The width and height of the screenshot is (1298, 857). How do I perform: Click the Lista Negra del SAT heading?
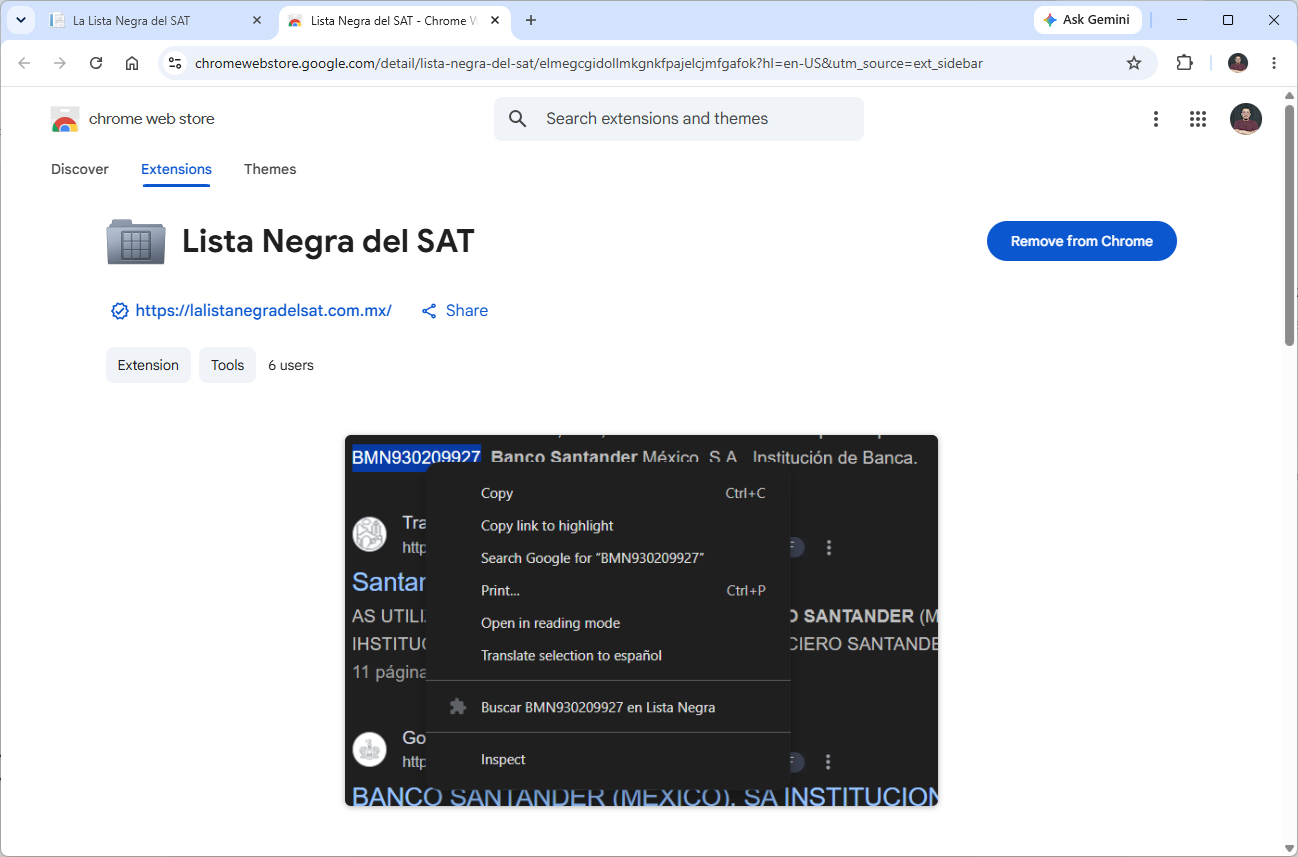[x=328, y=241]
